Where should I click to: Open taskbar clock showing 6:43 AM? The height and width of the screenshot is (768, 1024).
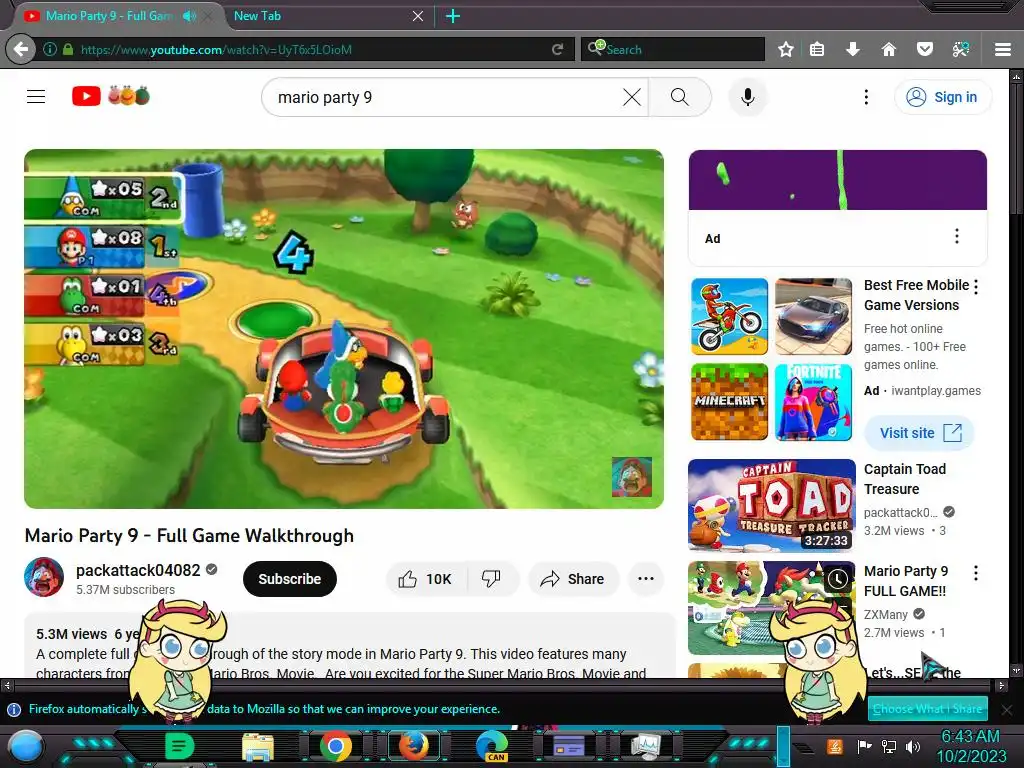click(970, 746)
